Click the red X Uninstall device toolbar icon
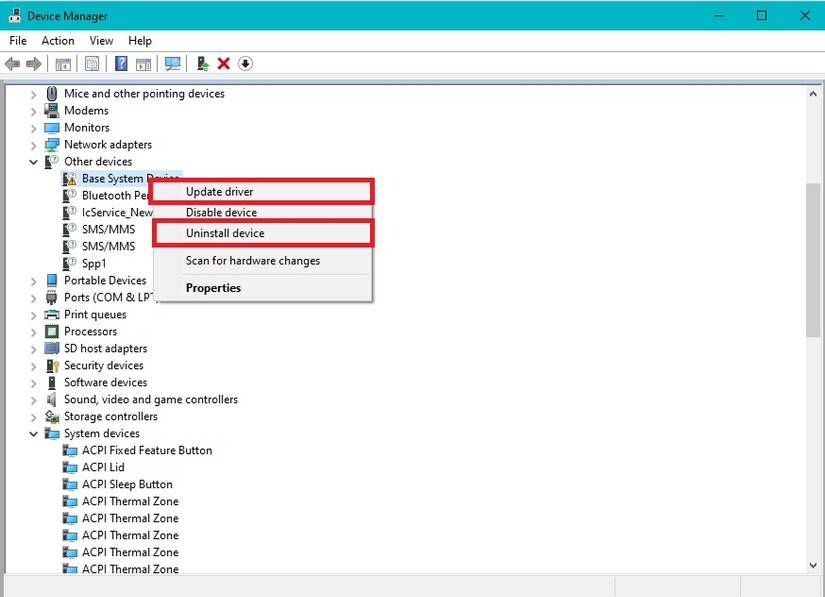 click(x=223, y=63)
